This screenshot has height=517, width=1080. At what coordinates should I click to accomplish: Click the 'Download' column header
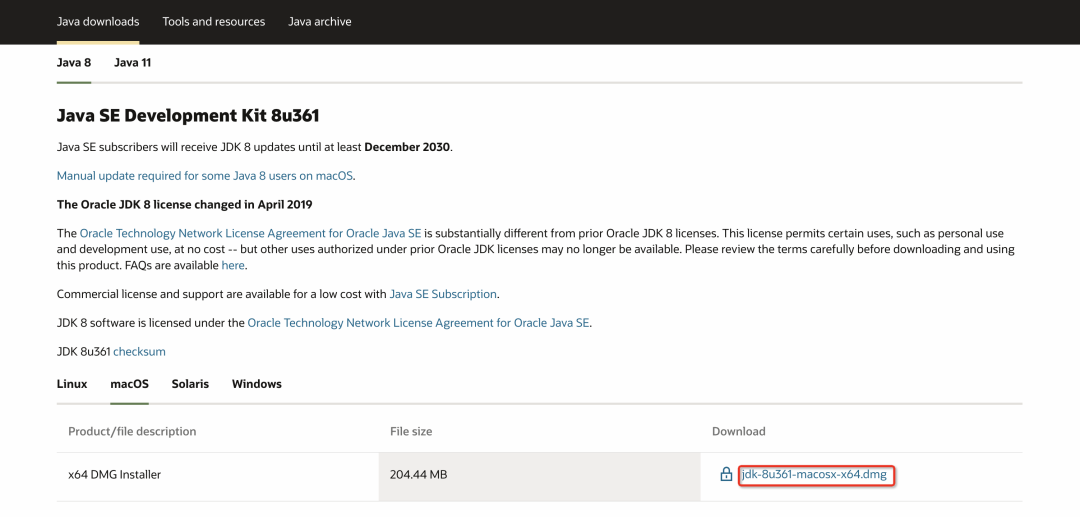[x=738, y=431]
